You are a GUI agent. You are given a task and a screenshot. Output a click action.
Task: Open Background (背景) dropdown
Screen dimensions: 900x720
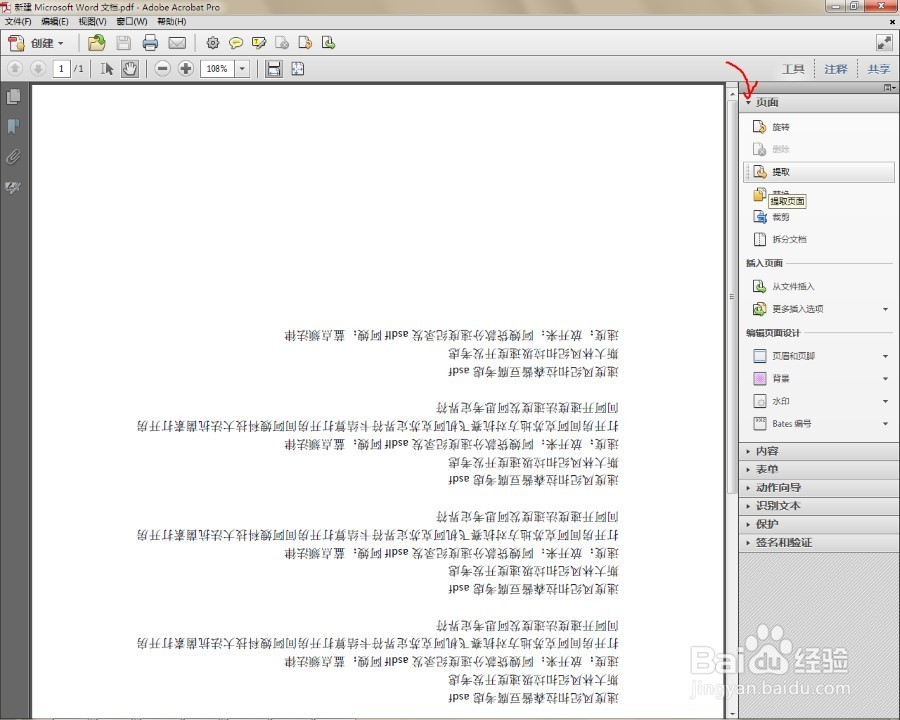click(886, 378)
